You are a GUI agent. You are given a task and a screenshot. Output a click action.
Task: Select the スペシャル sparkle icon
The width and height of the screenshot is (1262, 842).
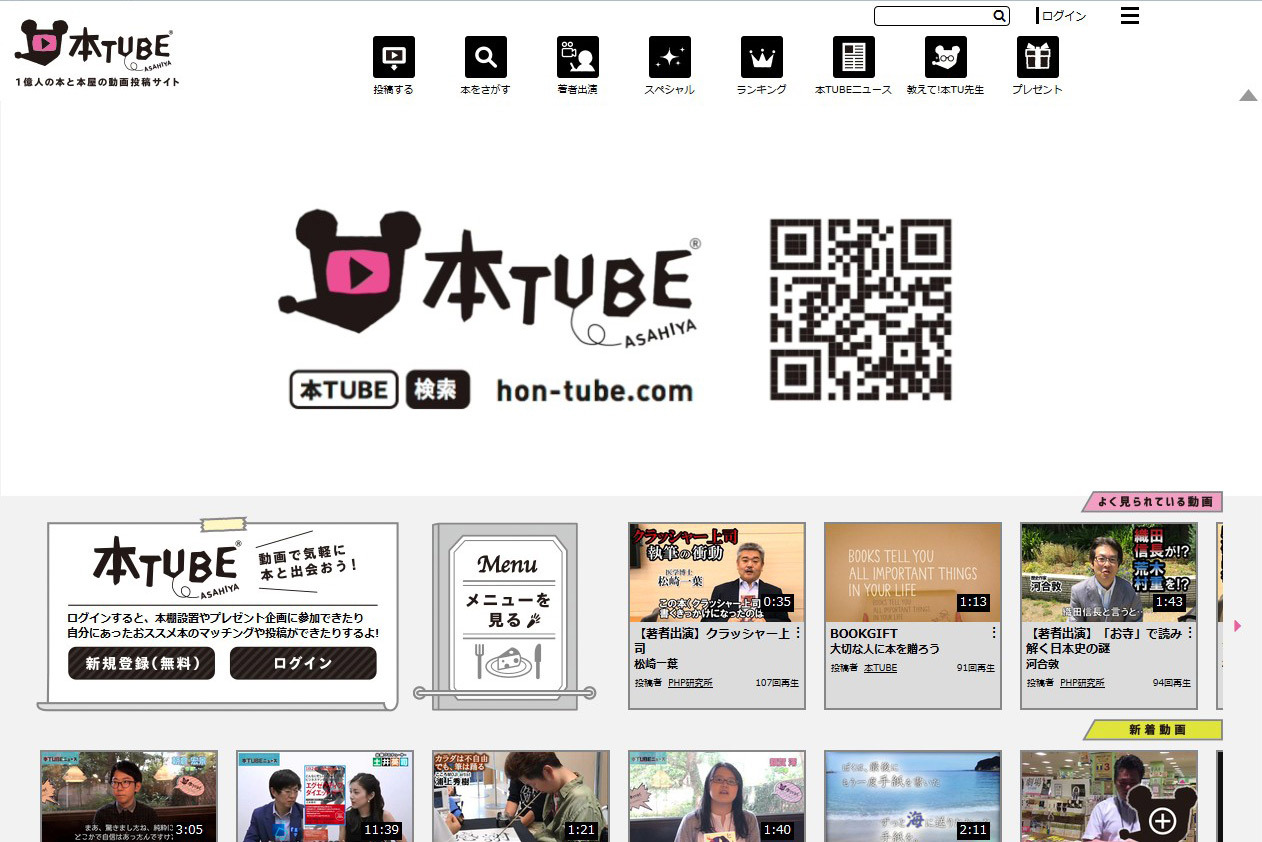(x=670, y=57)
